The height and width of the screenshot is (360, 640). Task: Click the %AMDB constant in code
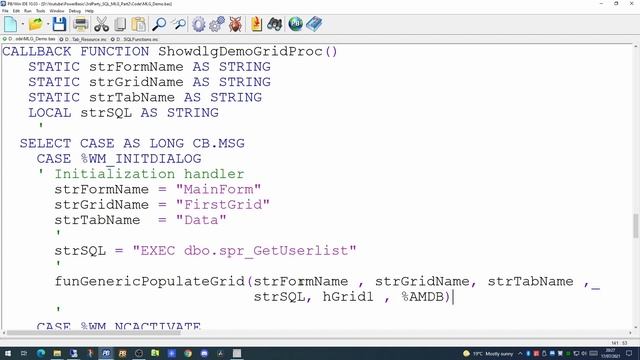[422, 297]
